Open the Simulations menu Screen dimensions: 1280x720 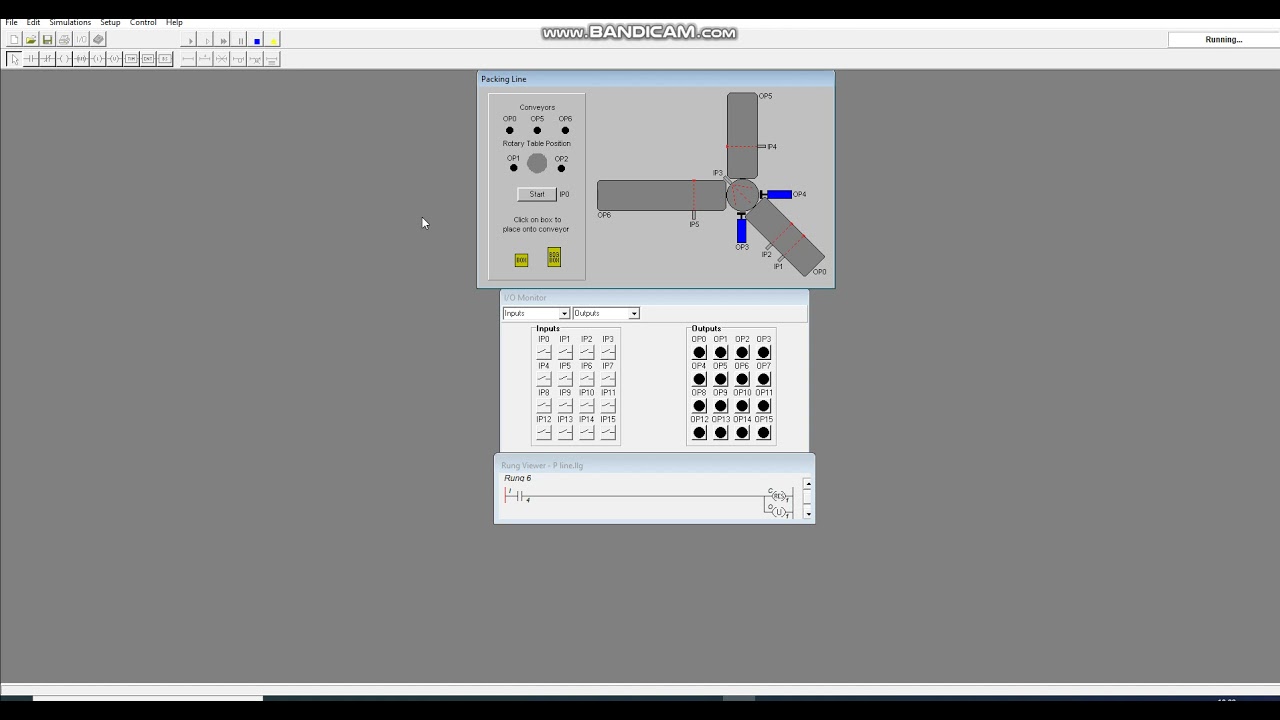coord(70,22)
